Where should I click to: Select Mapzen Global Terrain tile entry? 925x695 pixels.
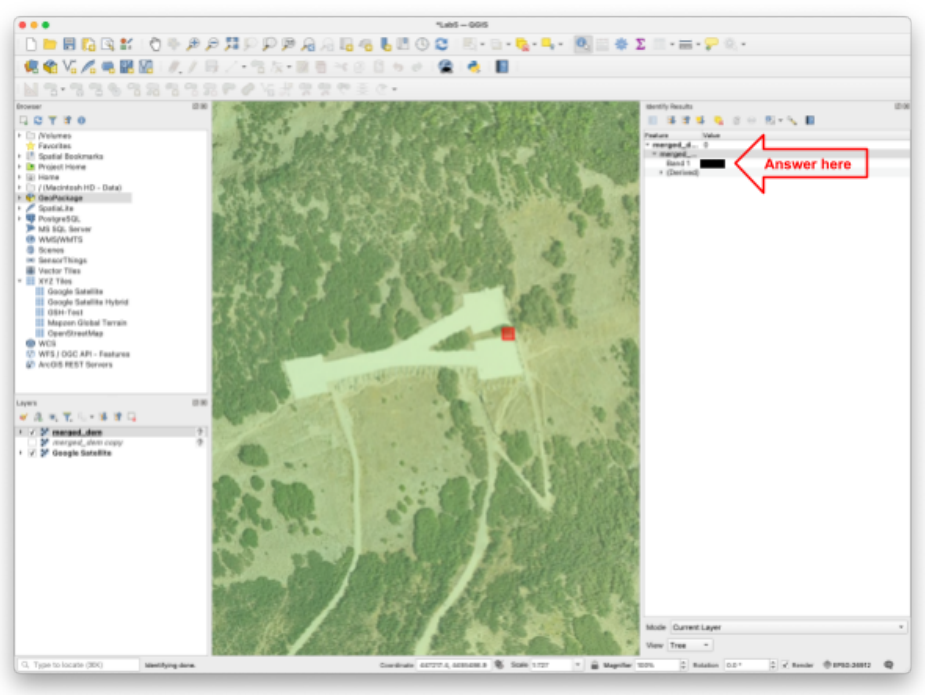tap(87, 323)
